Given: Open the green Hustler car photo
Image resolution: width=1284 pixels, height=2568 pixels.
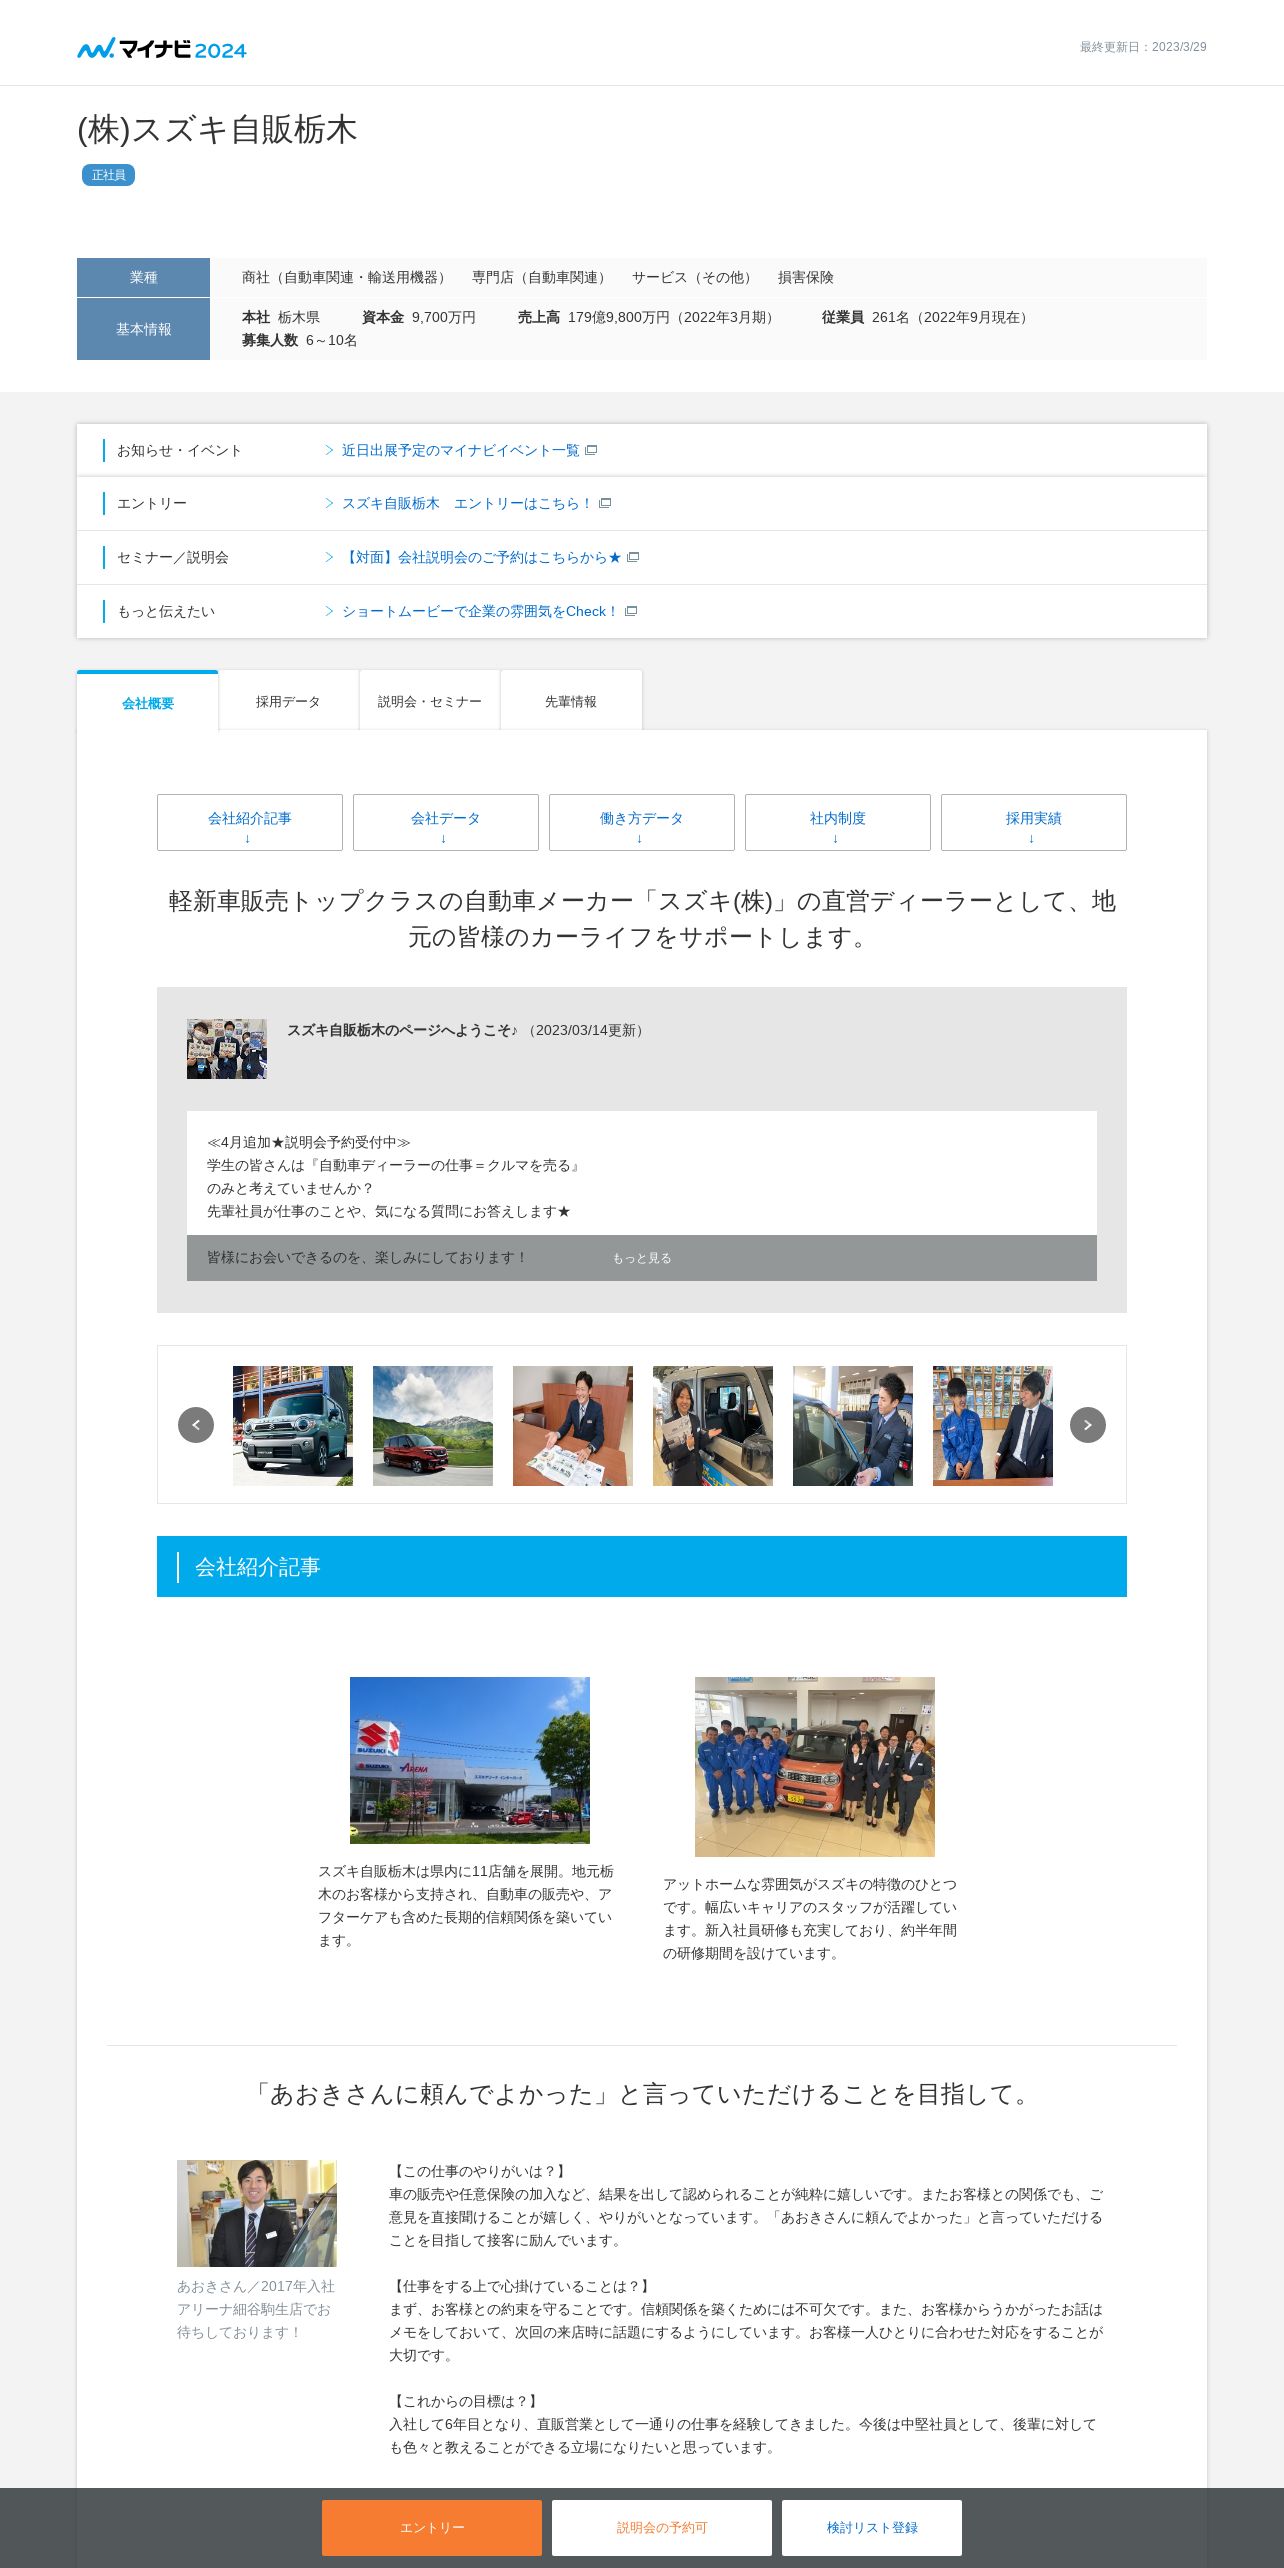Looking at the screenshot, I should [x=293, y=1426].
